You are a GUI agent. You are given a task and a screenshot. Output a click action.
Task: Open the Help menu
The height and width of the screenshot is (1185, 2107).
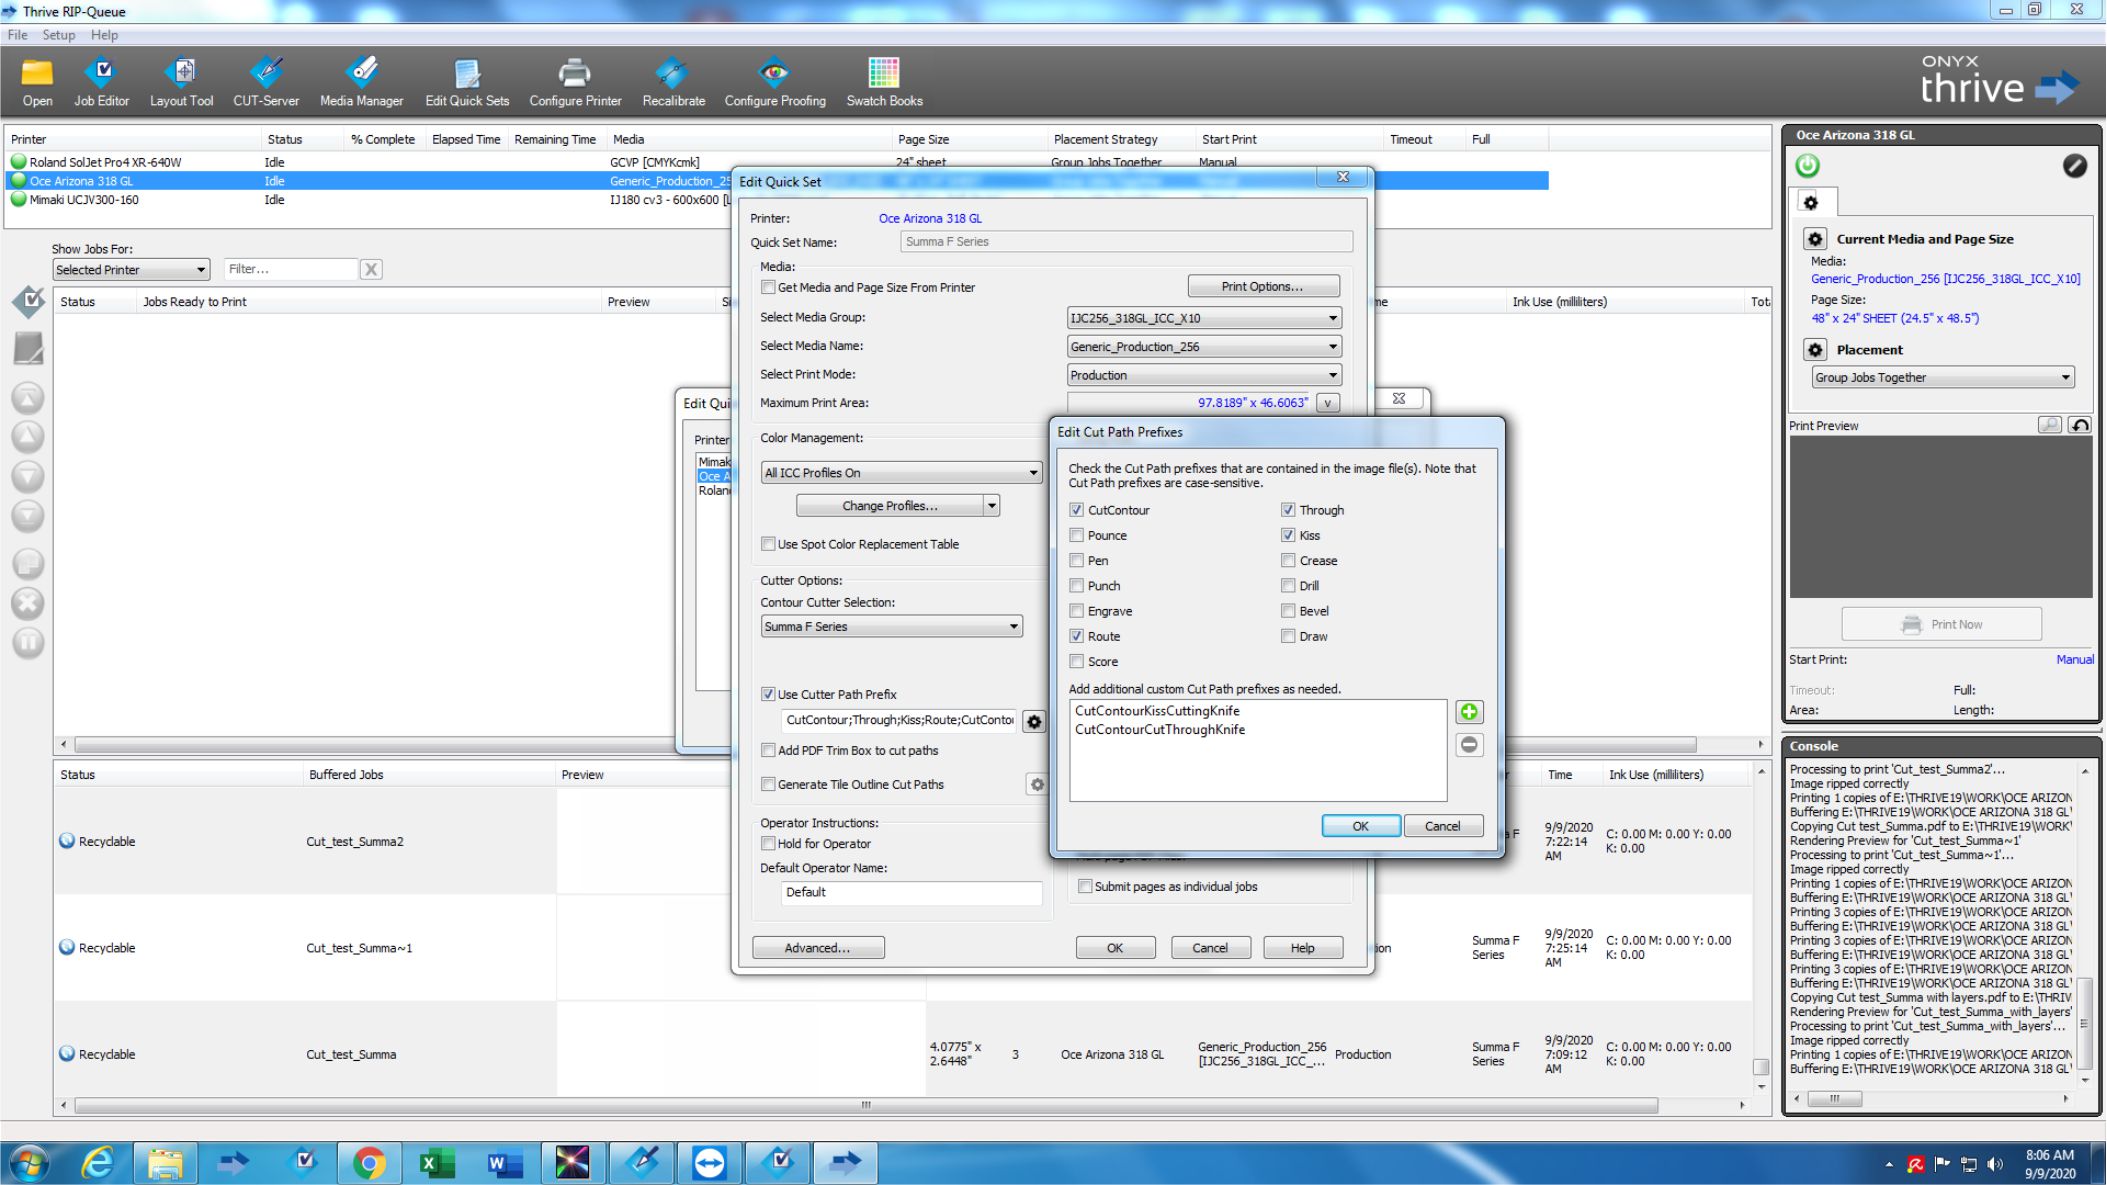[104, 35]
